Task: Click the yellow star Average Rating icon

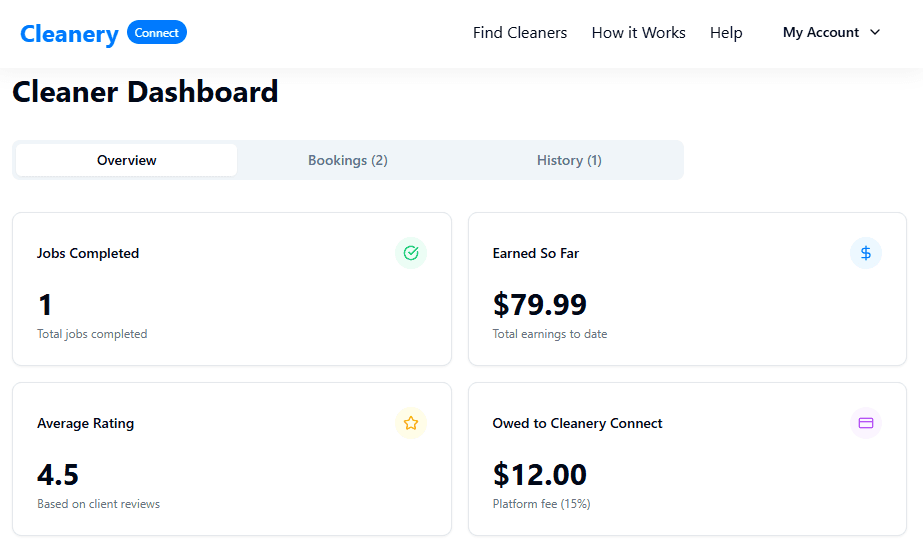Action: coord(410,423)
